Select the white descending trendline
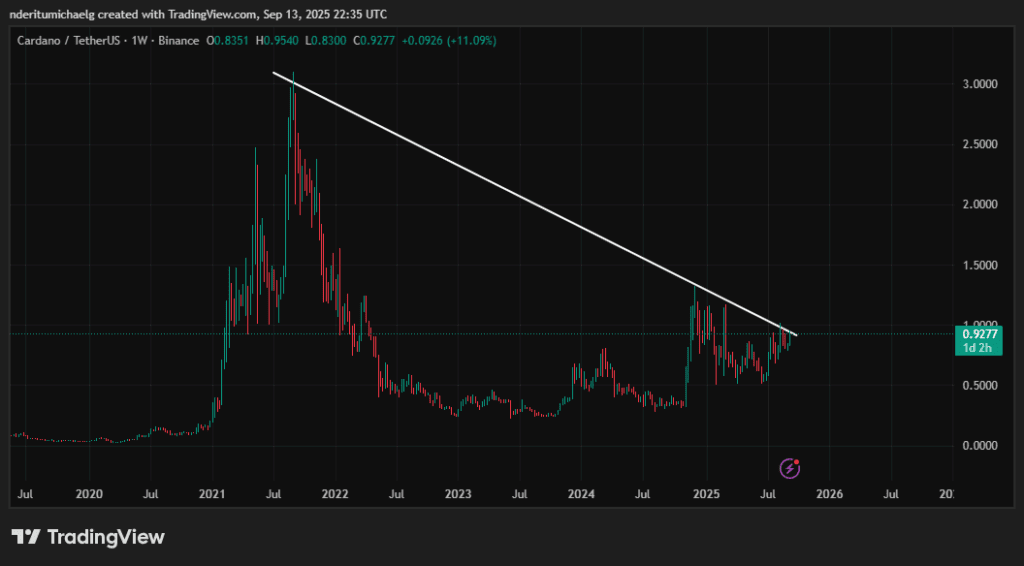Viewport: 1024px width, 566px height. point(535,204)
